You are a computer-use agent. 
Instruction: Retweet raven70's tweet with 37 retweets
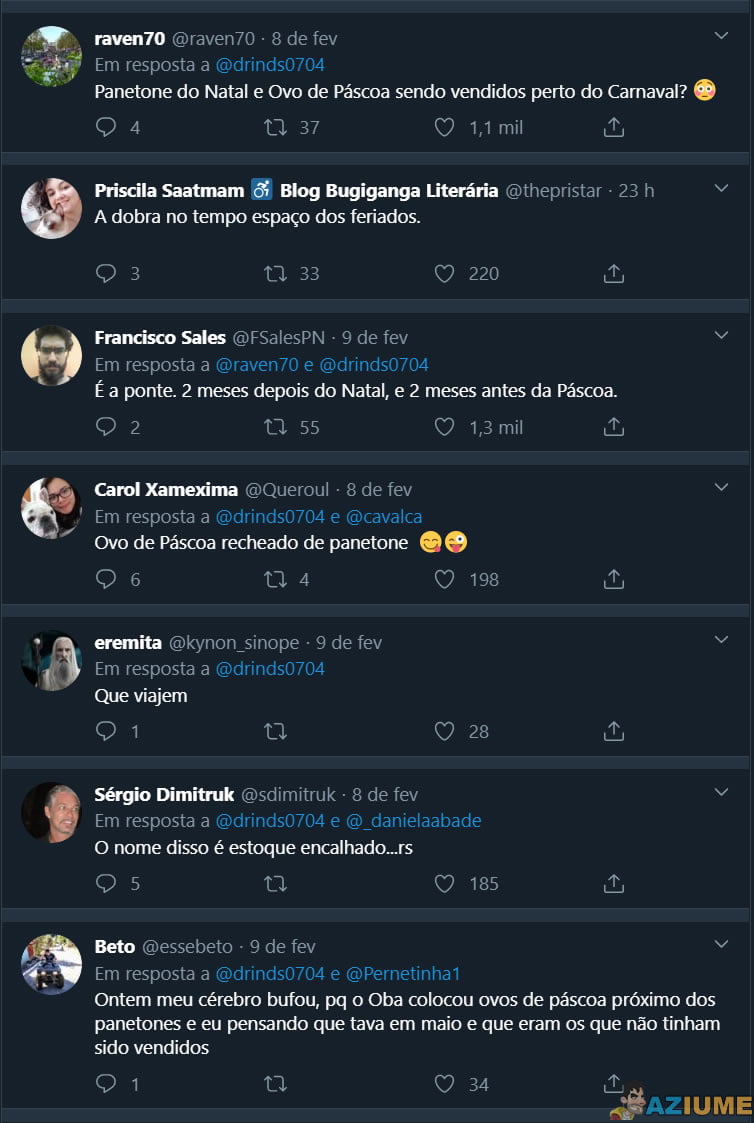click(275, 128)
